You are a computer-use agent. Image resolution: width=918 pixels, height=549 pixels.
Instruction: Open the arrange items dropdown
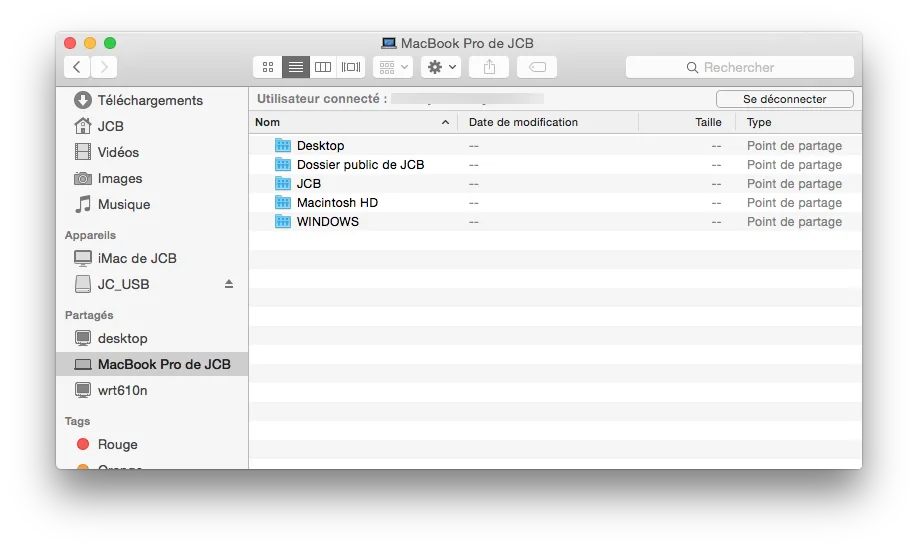393,67
